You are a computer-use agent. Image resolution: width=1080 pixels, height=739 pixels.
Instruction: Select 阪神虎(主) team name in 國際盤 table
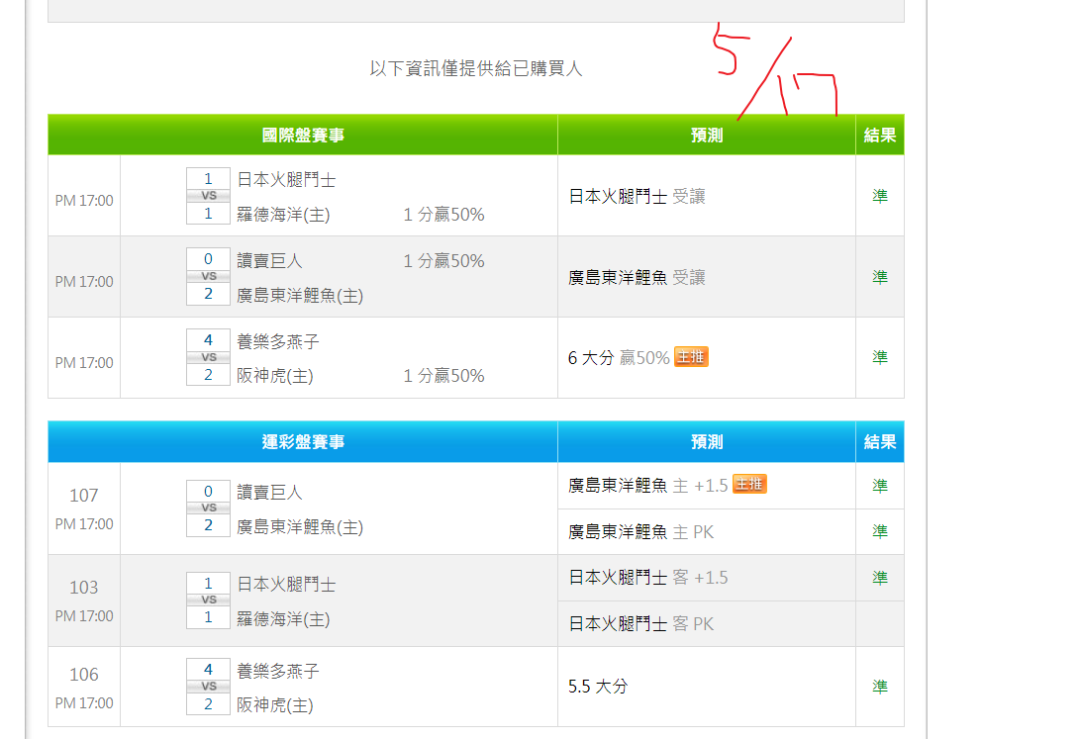click(x=275, y=375)
